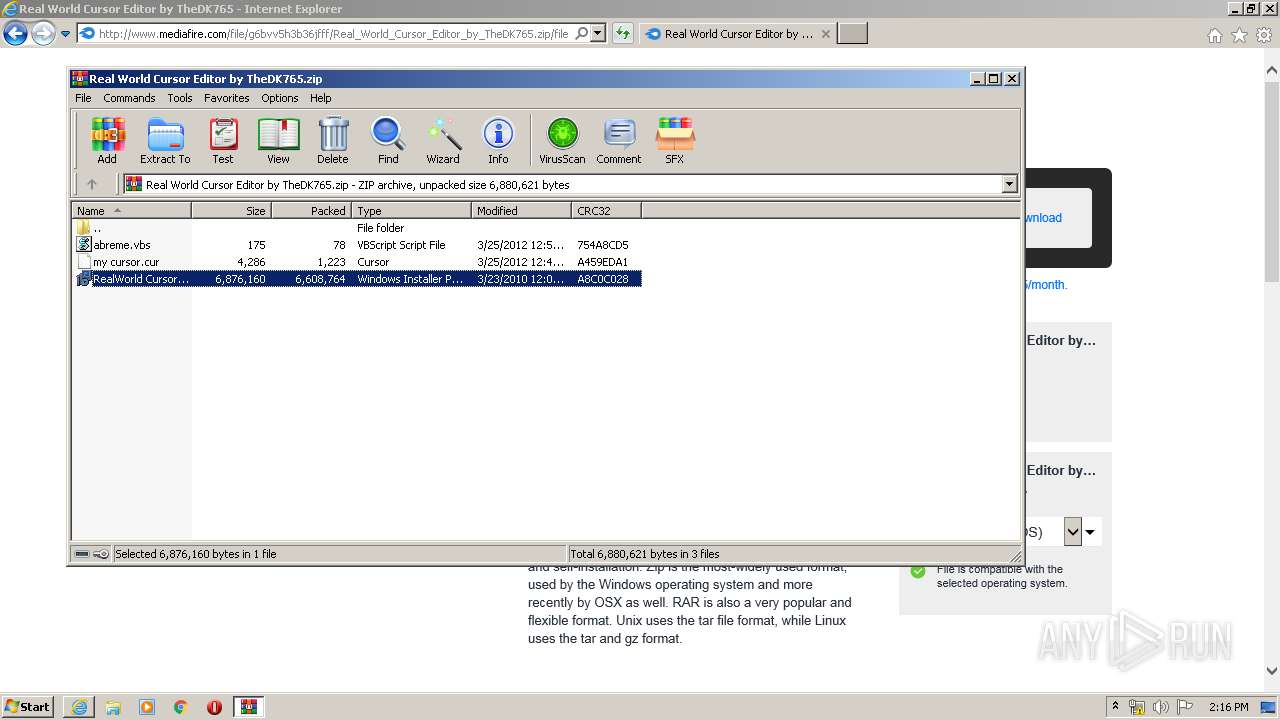Screen dimensions: 1280x720
Task: Click the Windows Start button
Action: 28,707
